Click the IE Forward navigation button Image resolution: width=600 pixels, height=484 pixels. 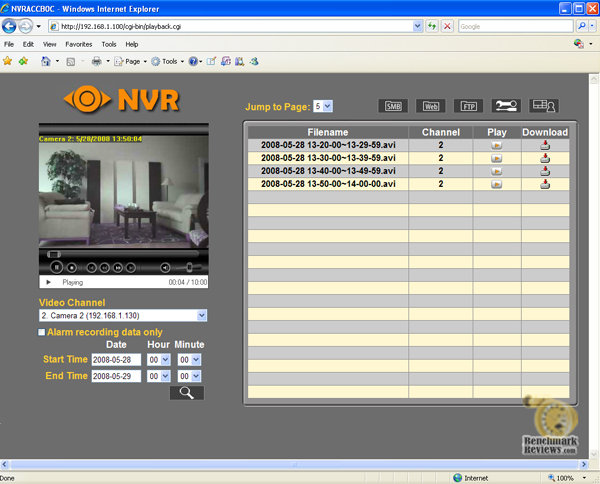click(x=25, y=26)
